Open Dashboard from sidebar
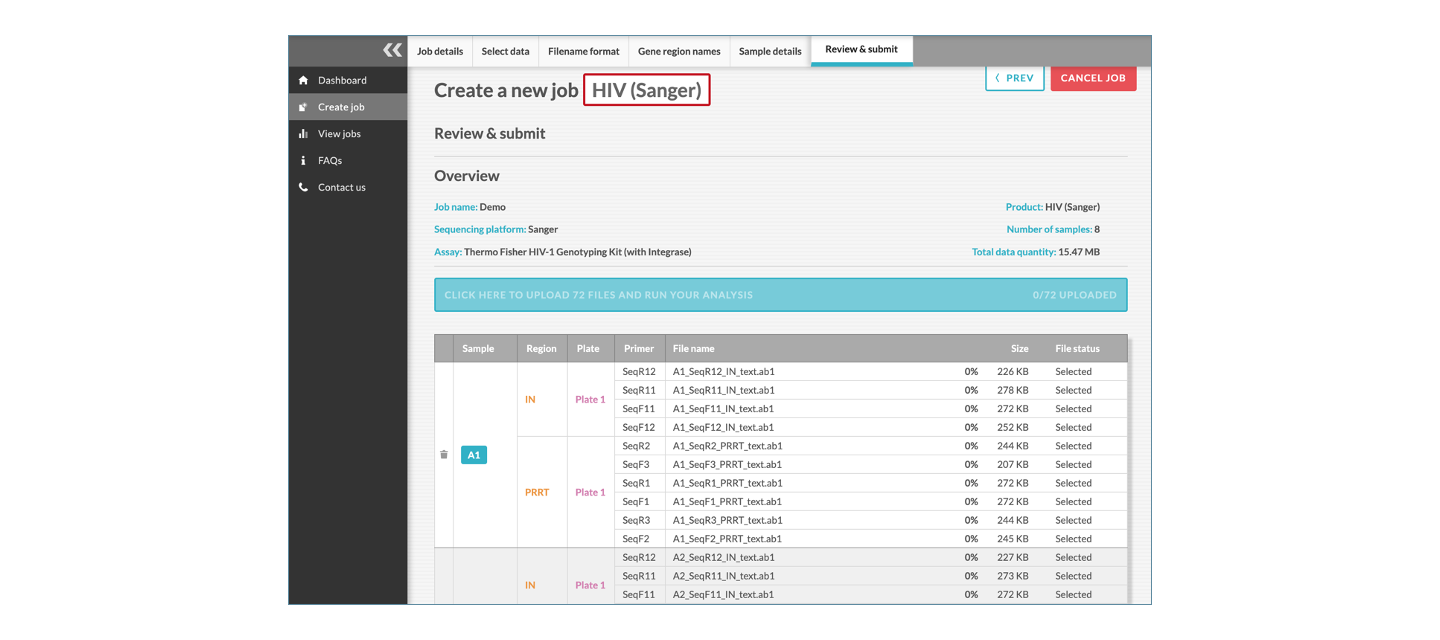This screenshot has height=640, width=1440. coord(342,80)
